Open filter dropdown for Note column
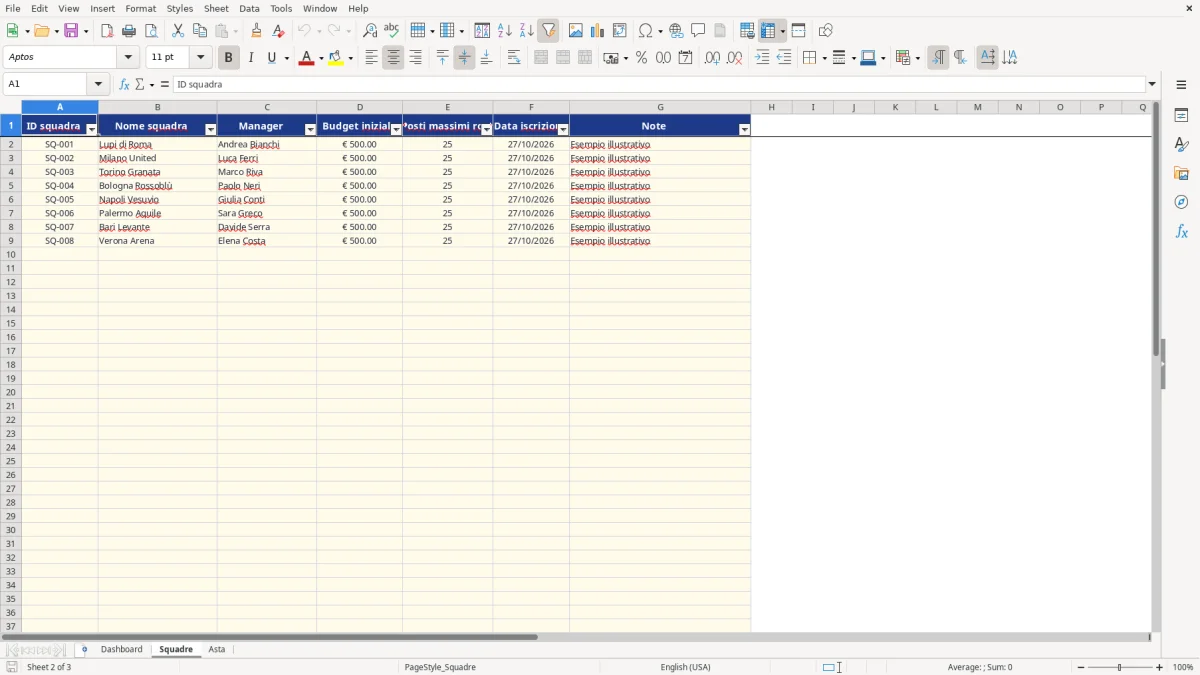 [x=744, y=130]
